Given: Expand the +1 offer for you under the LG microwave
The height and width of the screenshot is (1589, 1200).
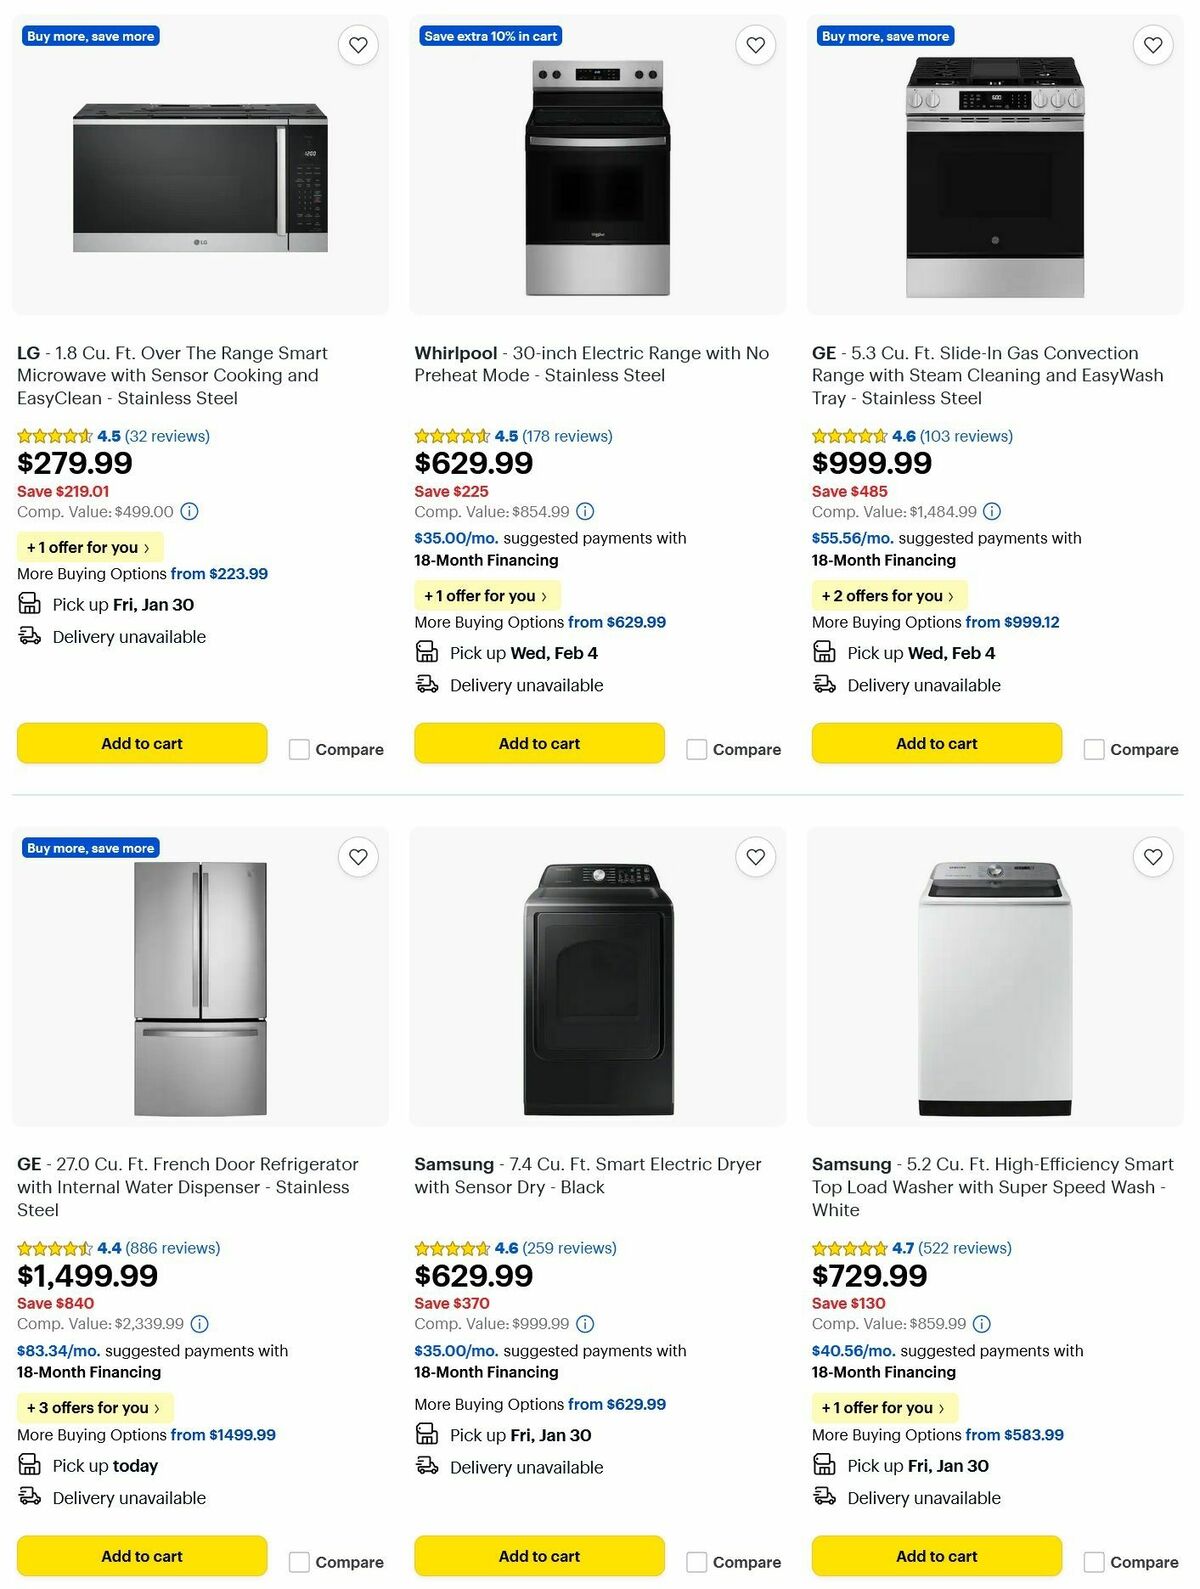Looking at the screenshot, I should click(90, 547).
